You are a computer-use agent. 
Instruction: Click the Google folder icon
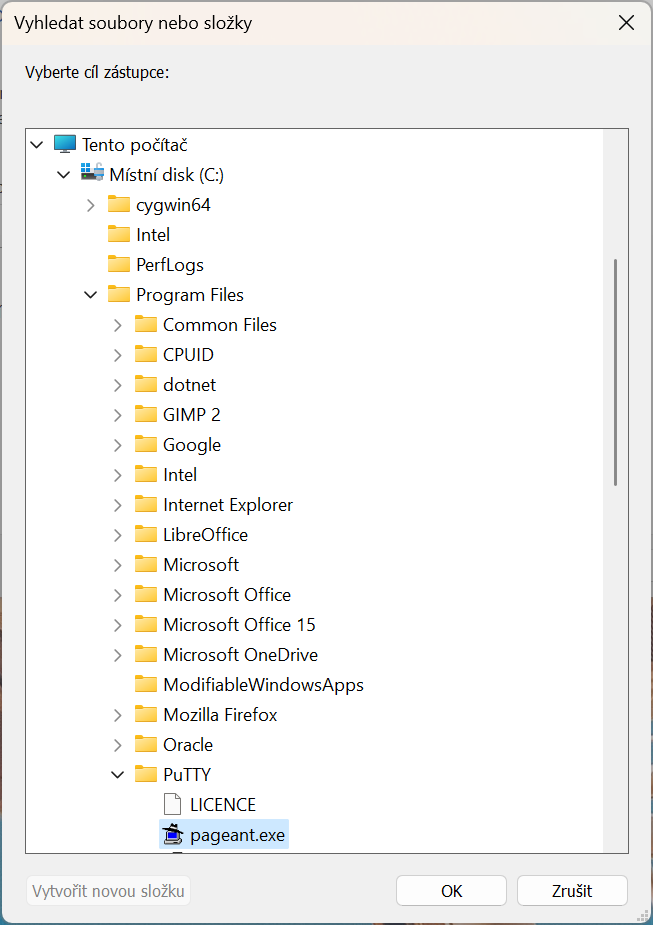(146, 445)
